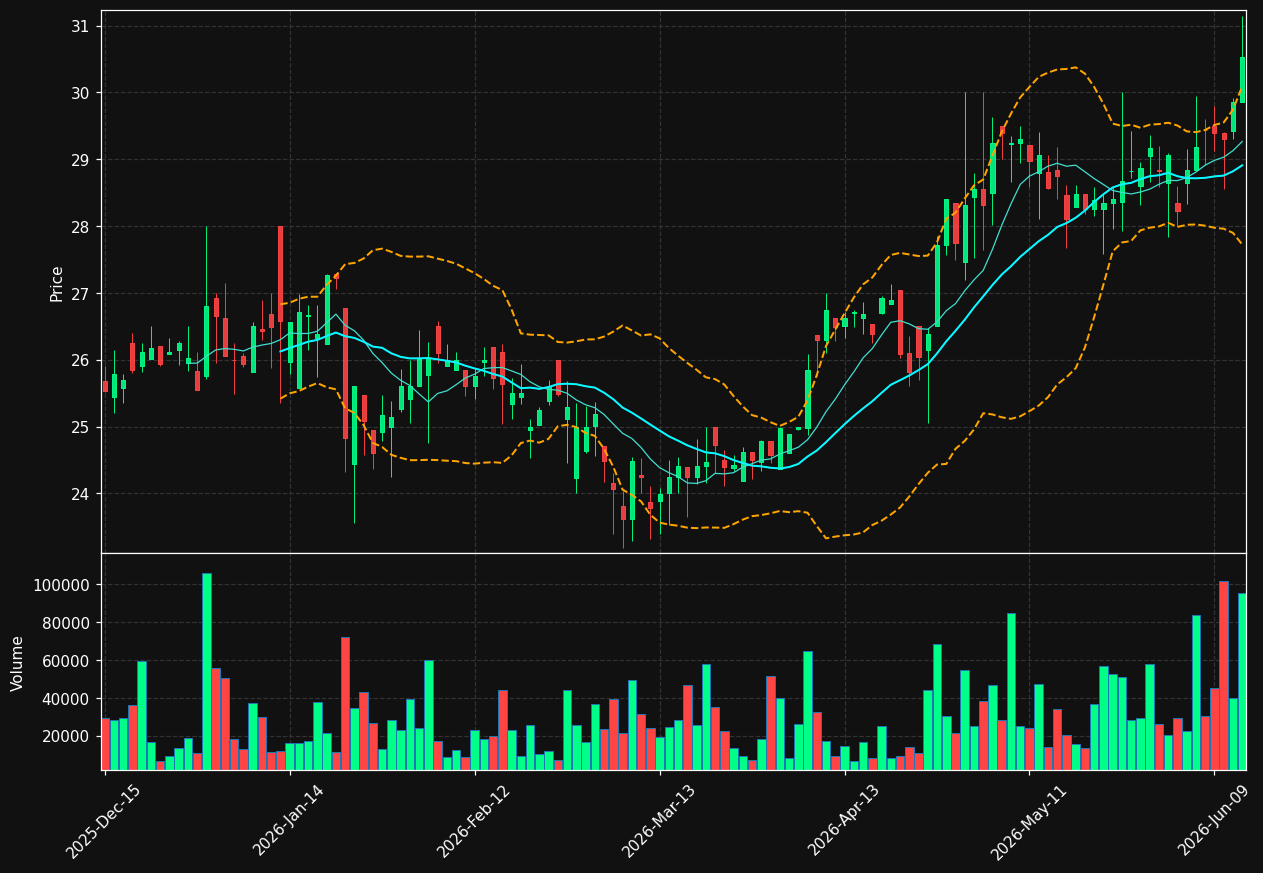Image resolution: width=1263 pixels, height=873 pixels.
Task: Click the 2026-Mar-13 date label
Action: (659, 821)
